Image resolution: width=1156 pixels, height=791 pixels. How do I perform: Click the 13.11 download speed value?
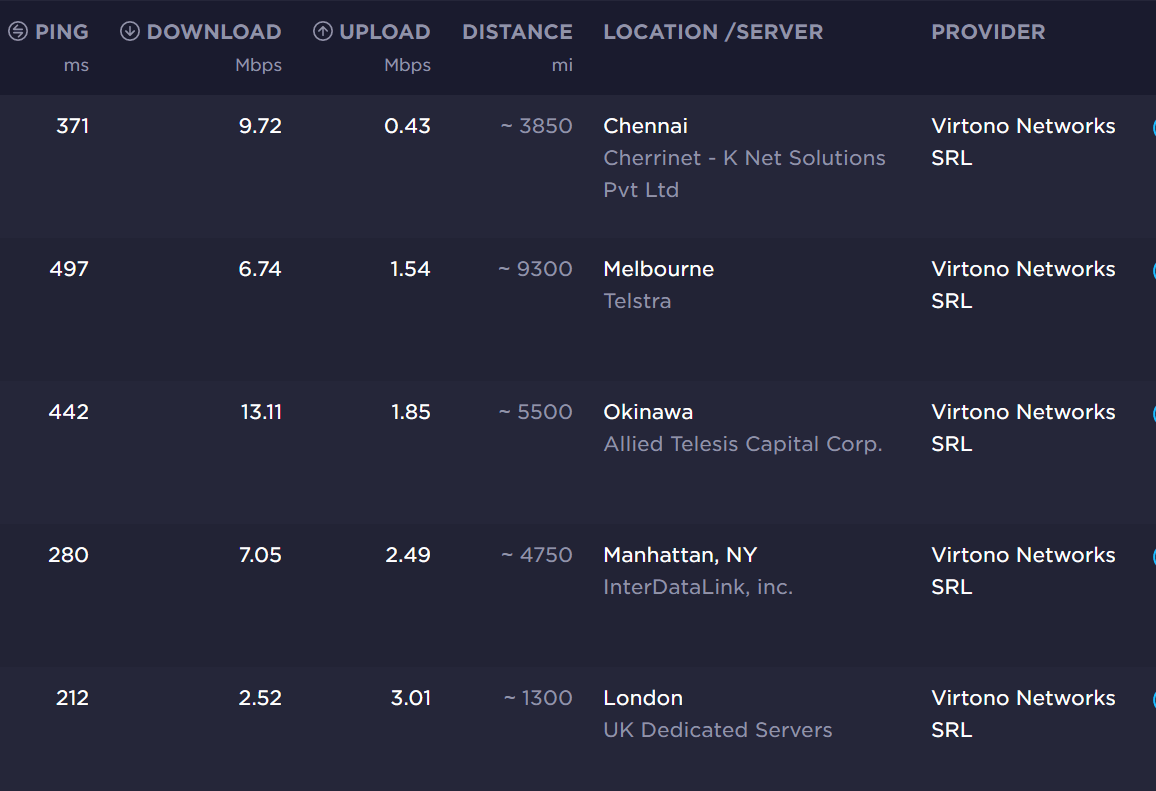pyautogui.click(x=262, y=412)
